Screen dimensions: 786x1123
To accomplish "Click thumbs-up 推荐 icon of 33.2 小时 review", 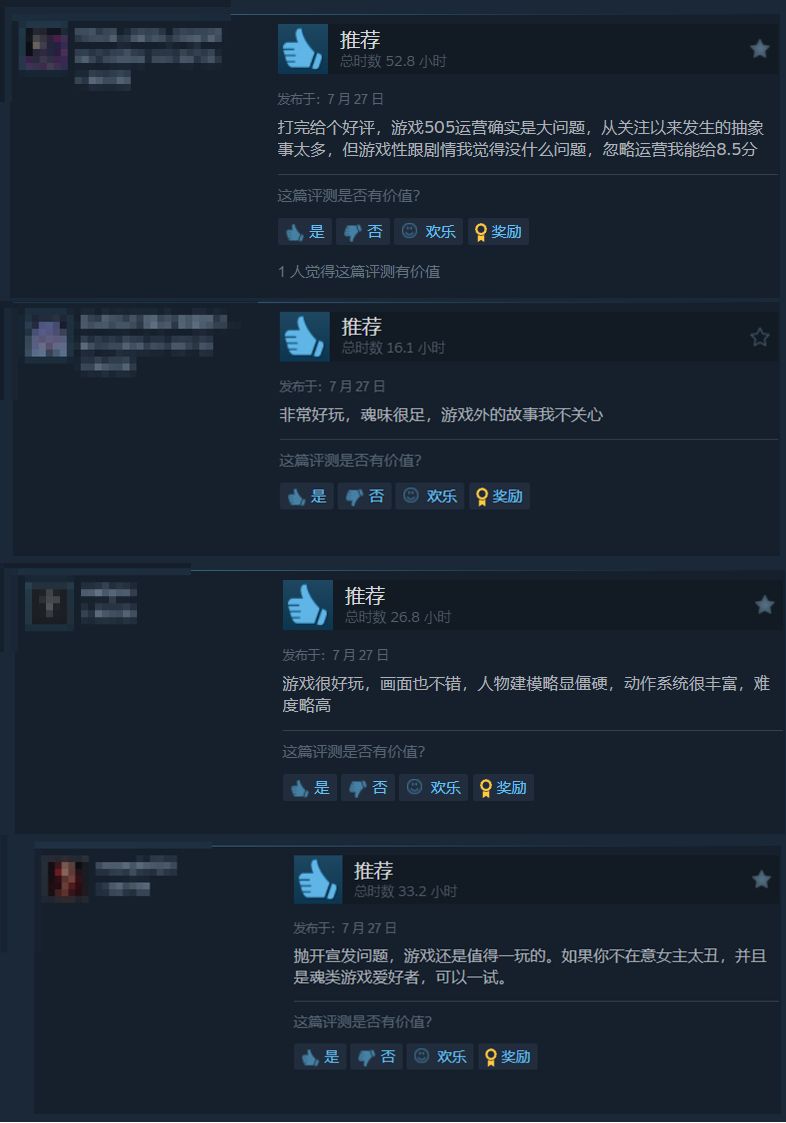I will (x=318, y=879).
